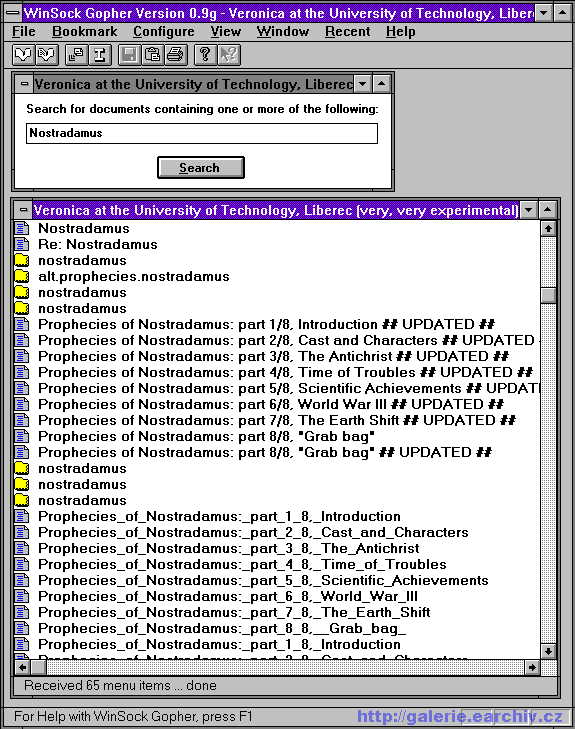Click 'Received 65 menu items ... done' status text
The height and width of the screenshot is (729, 575).
pos(120,685)
